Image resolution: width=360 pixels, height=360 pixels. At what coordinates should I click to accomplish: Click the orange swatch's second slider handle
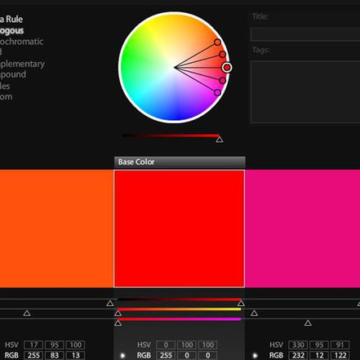point(27,313)
